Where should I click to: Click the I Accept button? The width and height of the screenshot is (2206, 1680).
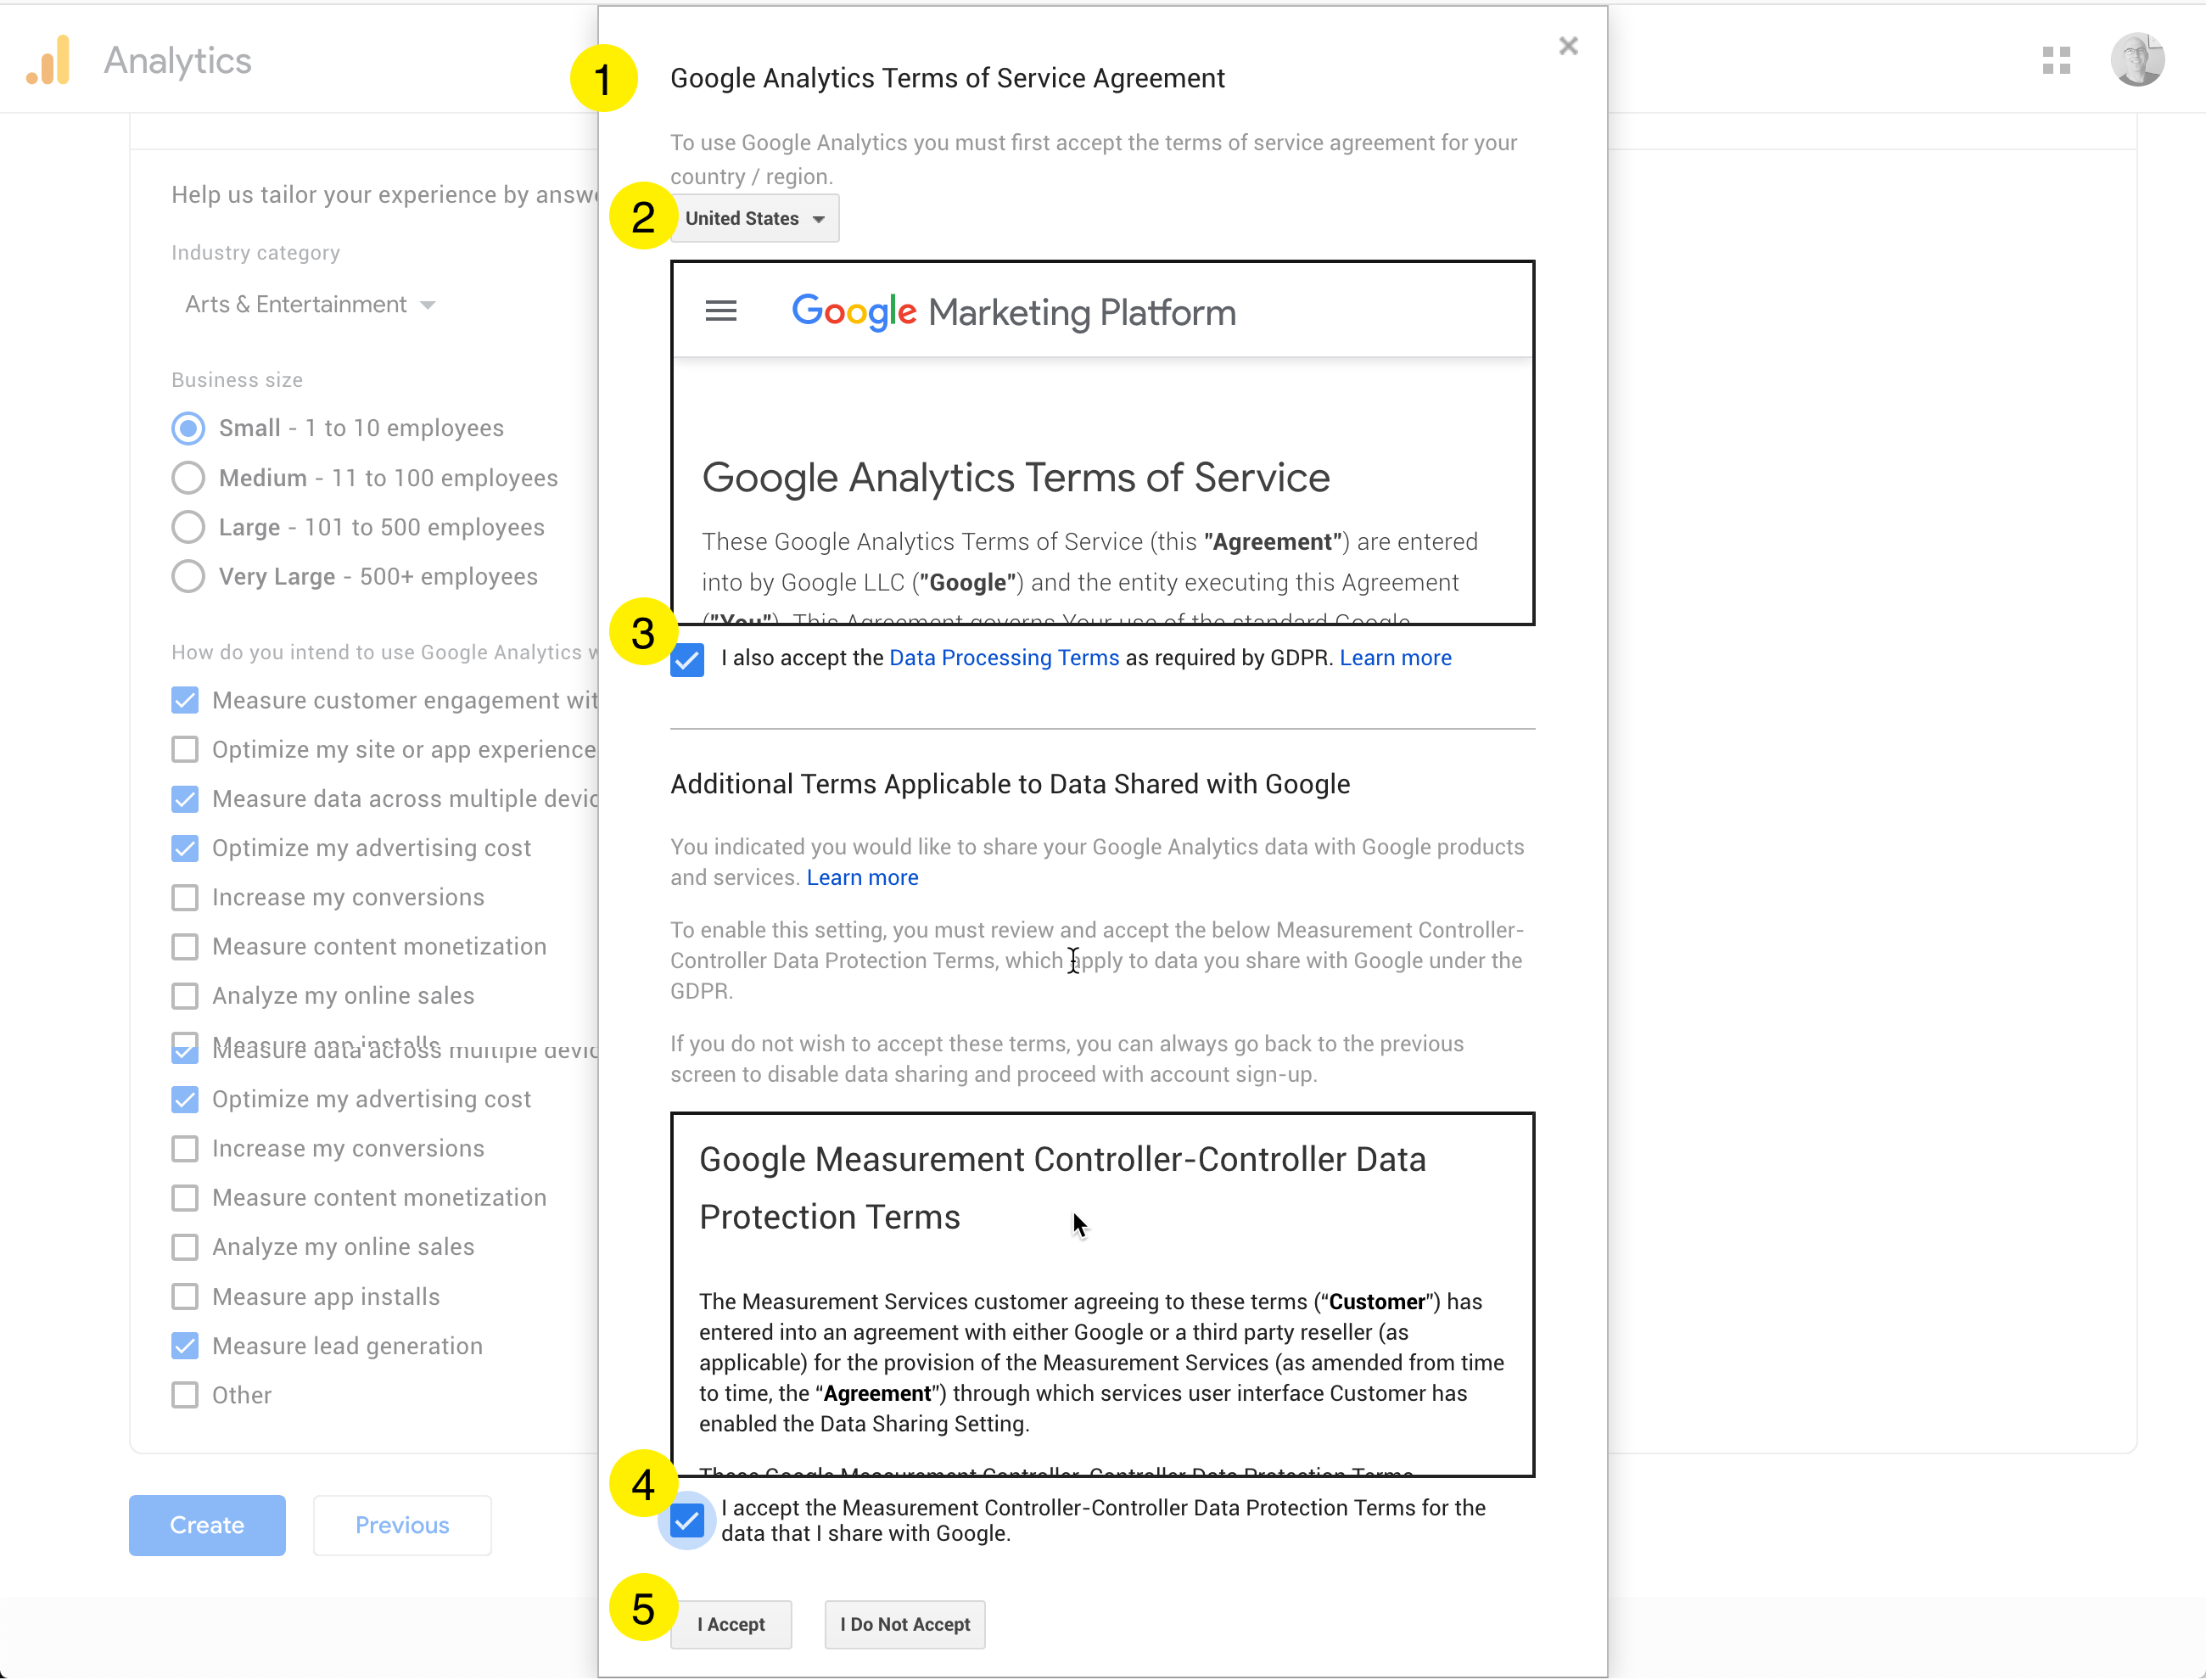(731, 1624)
